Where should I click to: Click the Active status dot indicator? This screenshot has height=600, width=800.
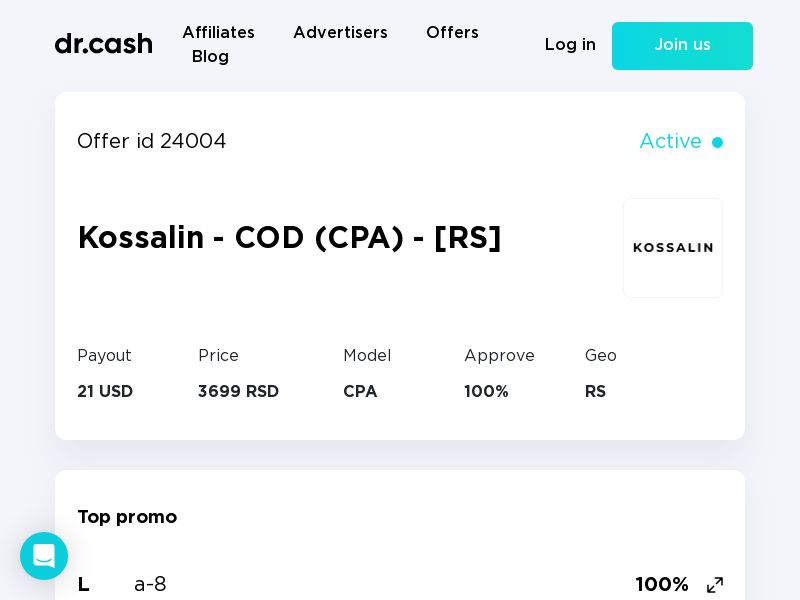coord(717,142)
